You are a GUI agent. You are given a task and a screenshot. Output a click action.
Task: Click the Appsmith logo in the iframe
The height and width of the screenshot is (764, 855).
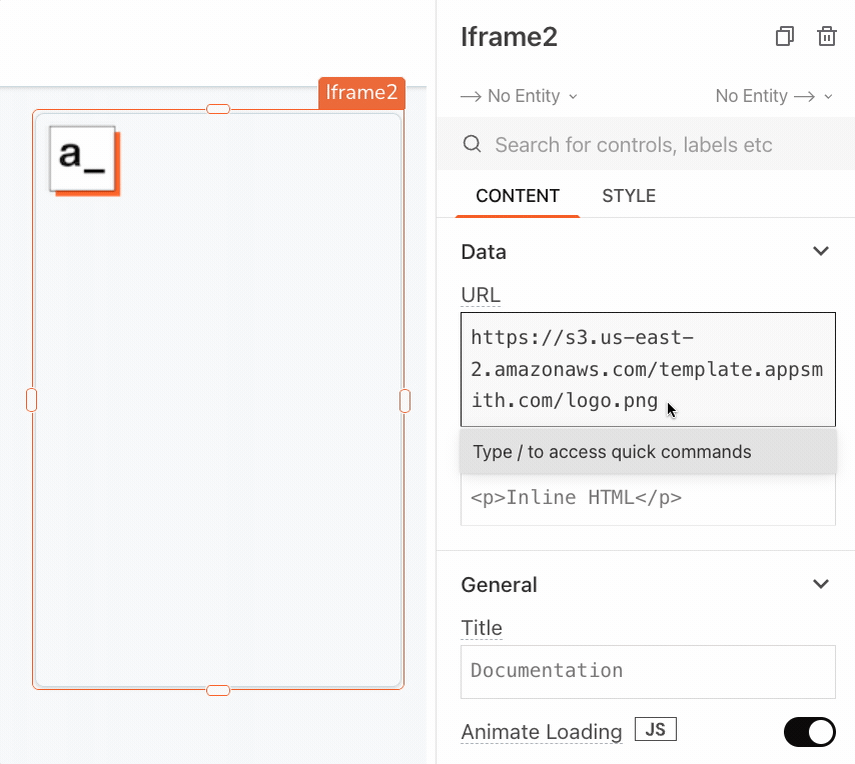click(84, 158)
